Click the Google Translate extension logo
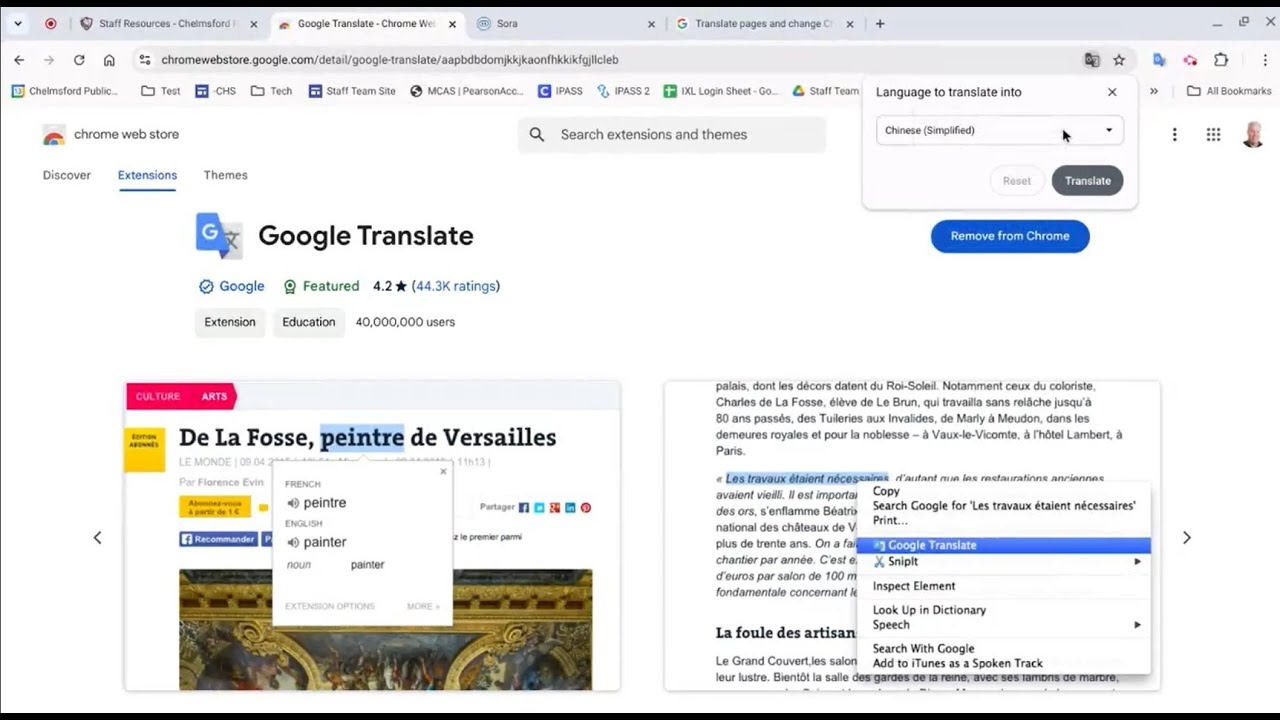Viewport: 1280px width, 720px height. point(219,236)
